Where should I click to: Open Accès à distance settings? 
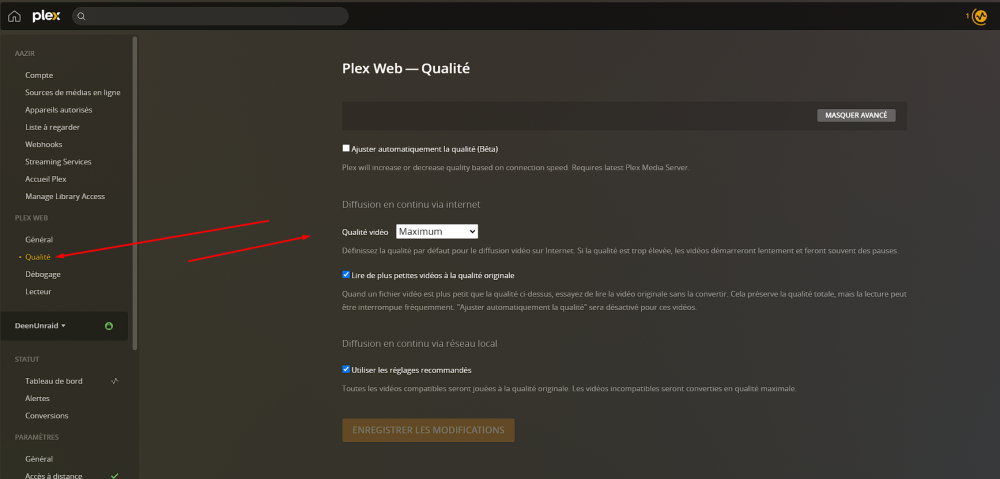coord(54,476)
